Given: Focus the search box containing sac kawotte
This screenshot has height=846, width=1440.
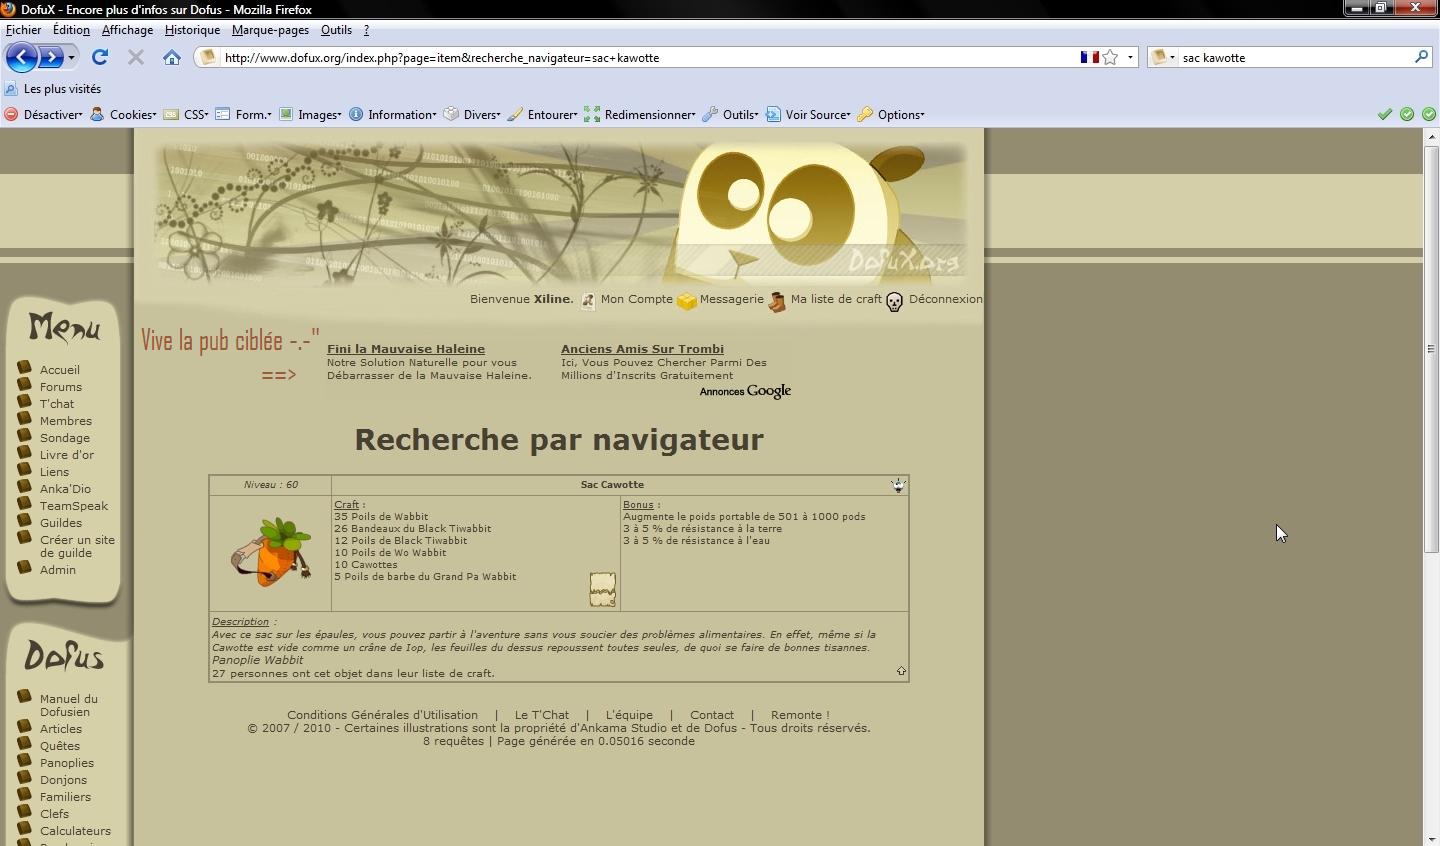Looking at the screenshot, I should (1295, 57).
